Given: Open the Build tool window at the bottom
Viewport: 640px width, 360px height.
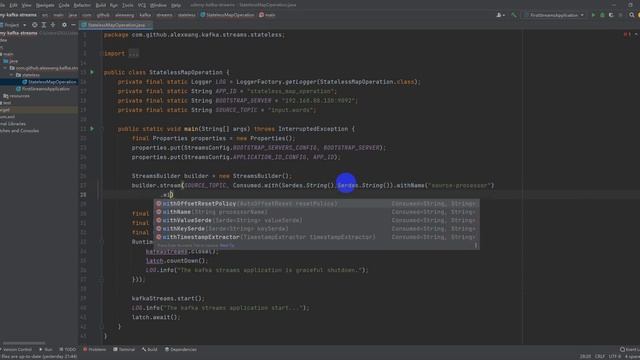Looking at the screenshot, I should click(150, 350).
